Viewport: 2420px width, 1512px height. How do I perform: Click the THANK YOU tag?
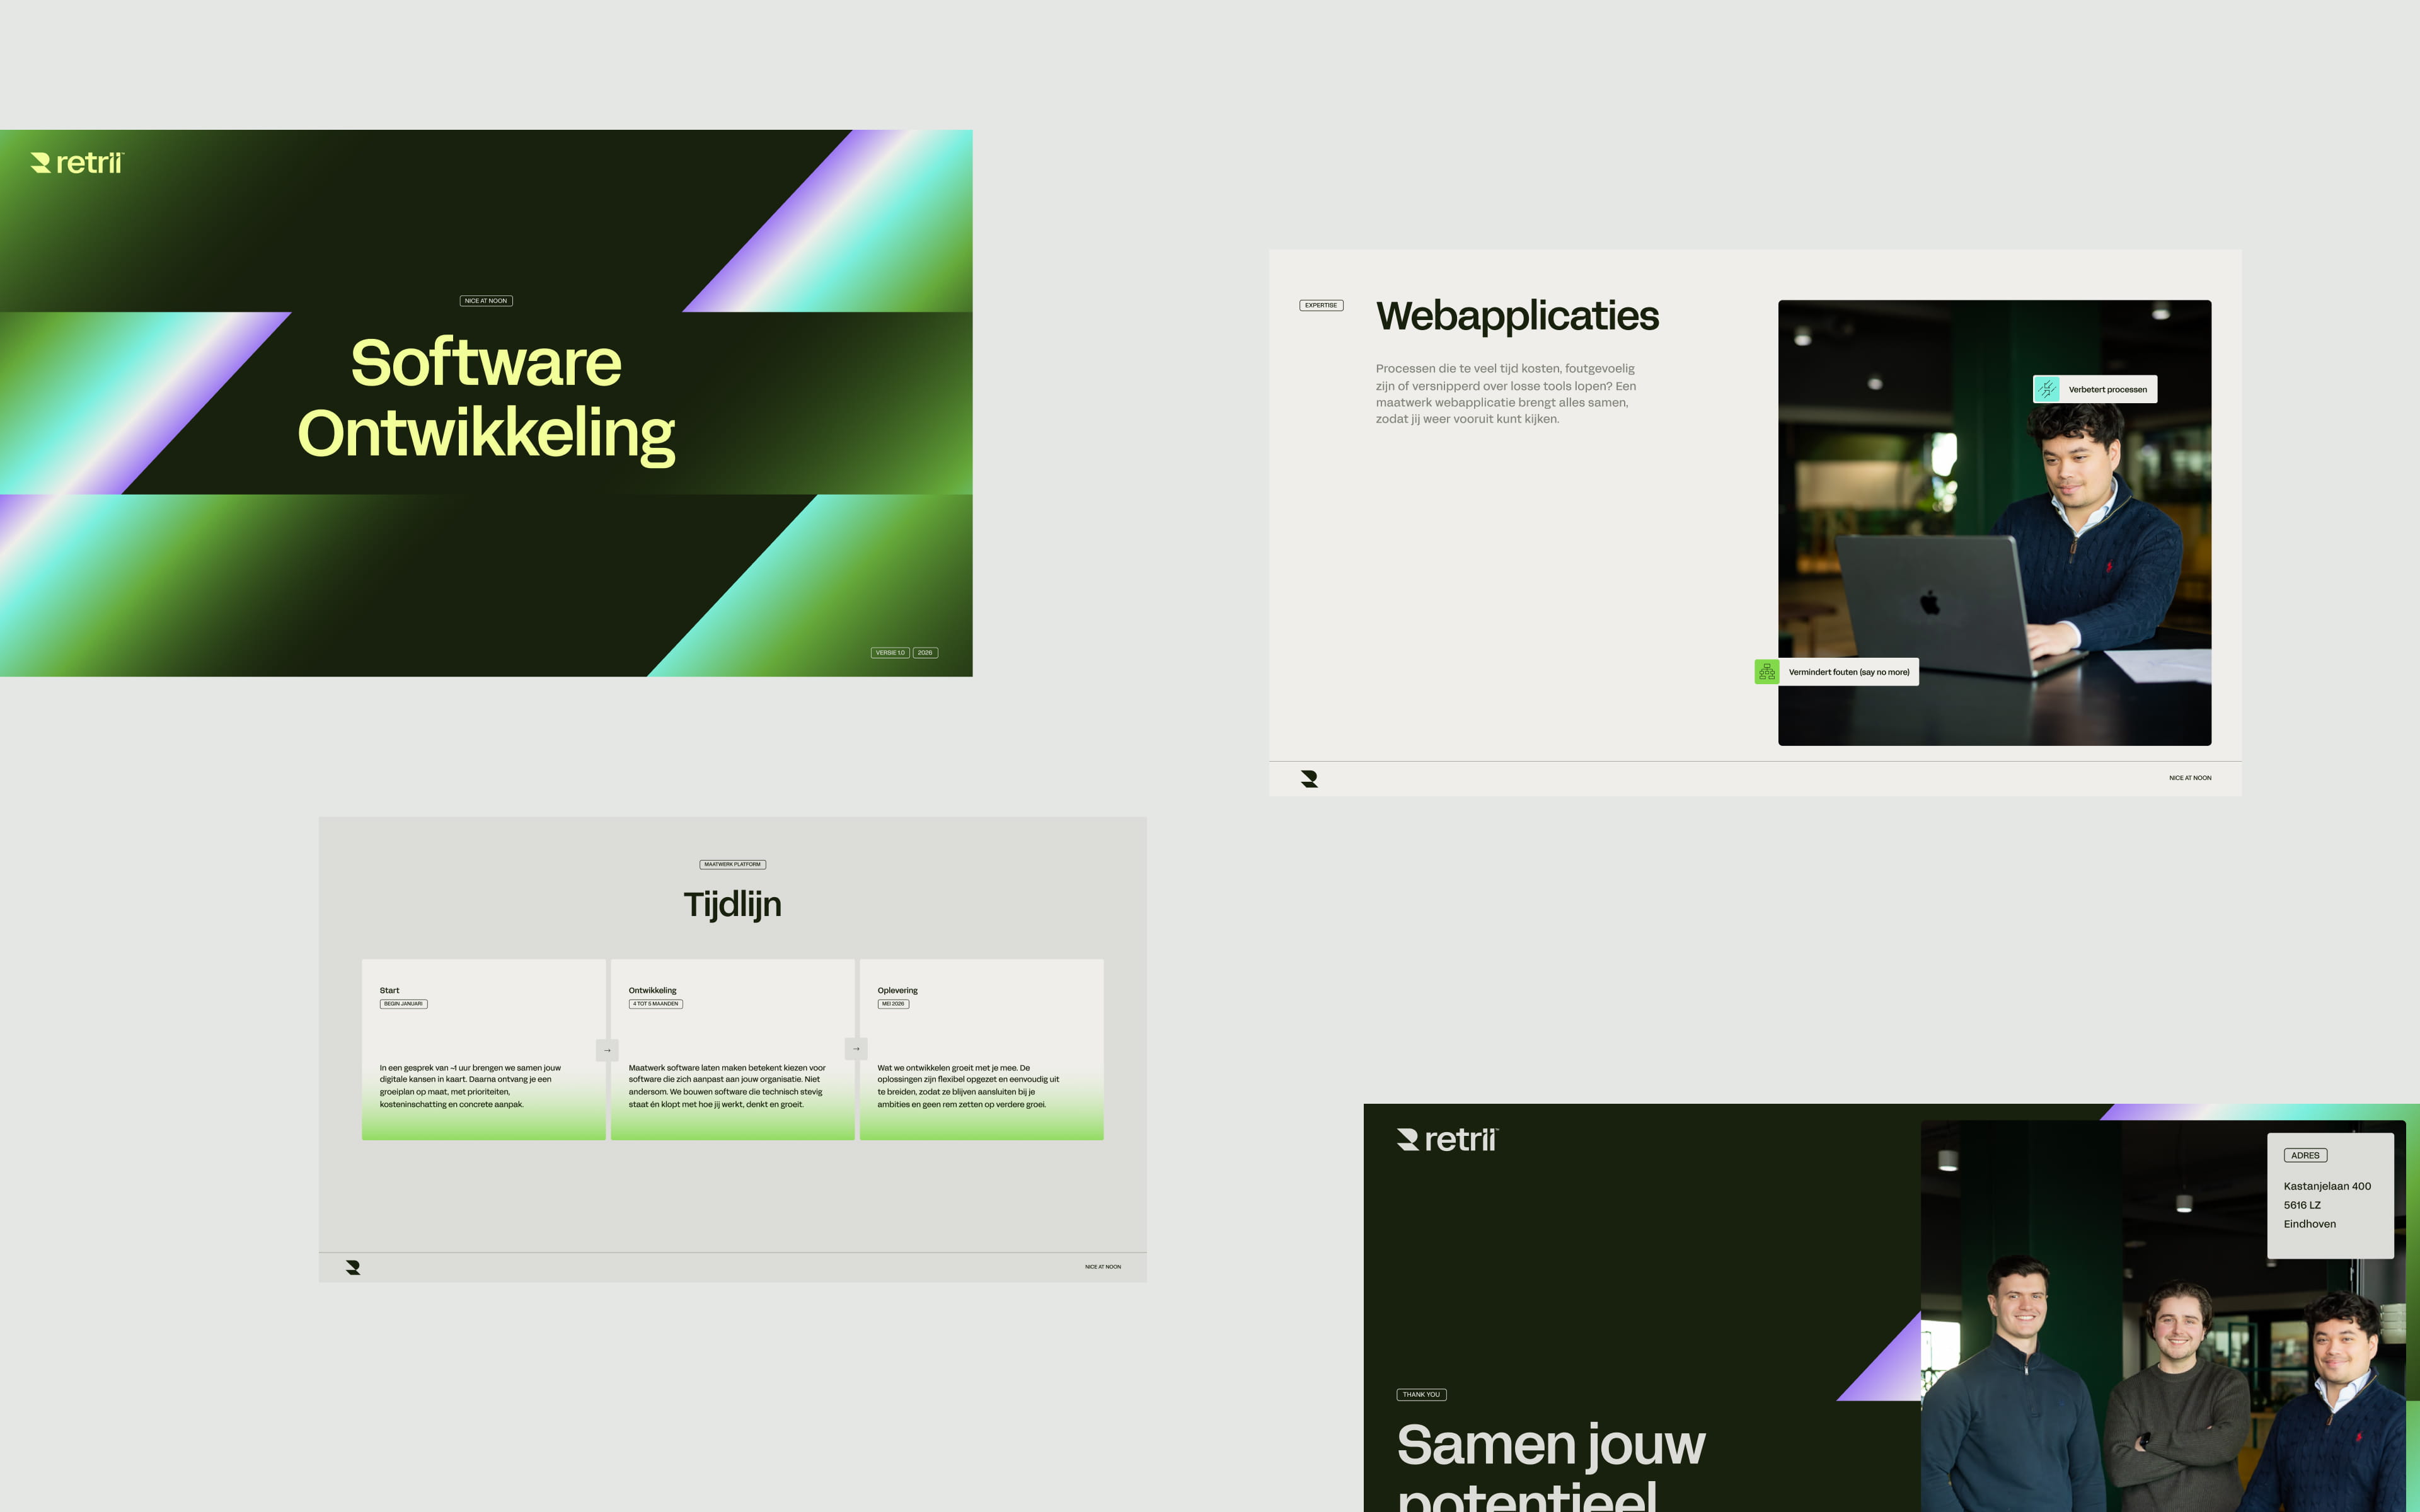pos(1421,1394)
